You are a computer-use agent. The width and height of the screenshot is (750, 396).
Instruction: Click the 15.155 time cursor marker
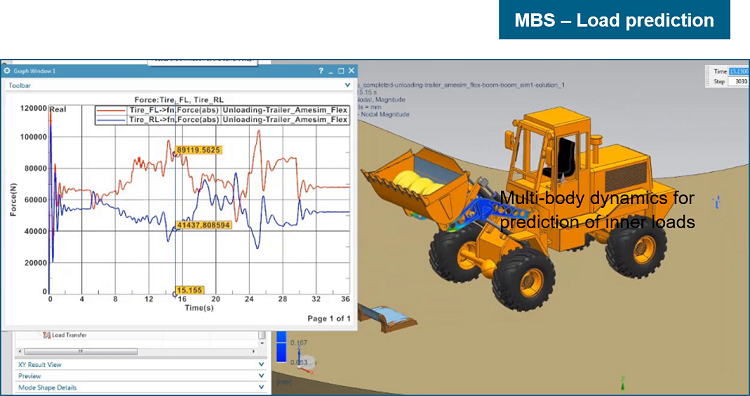click(190, 290)
